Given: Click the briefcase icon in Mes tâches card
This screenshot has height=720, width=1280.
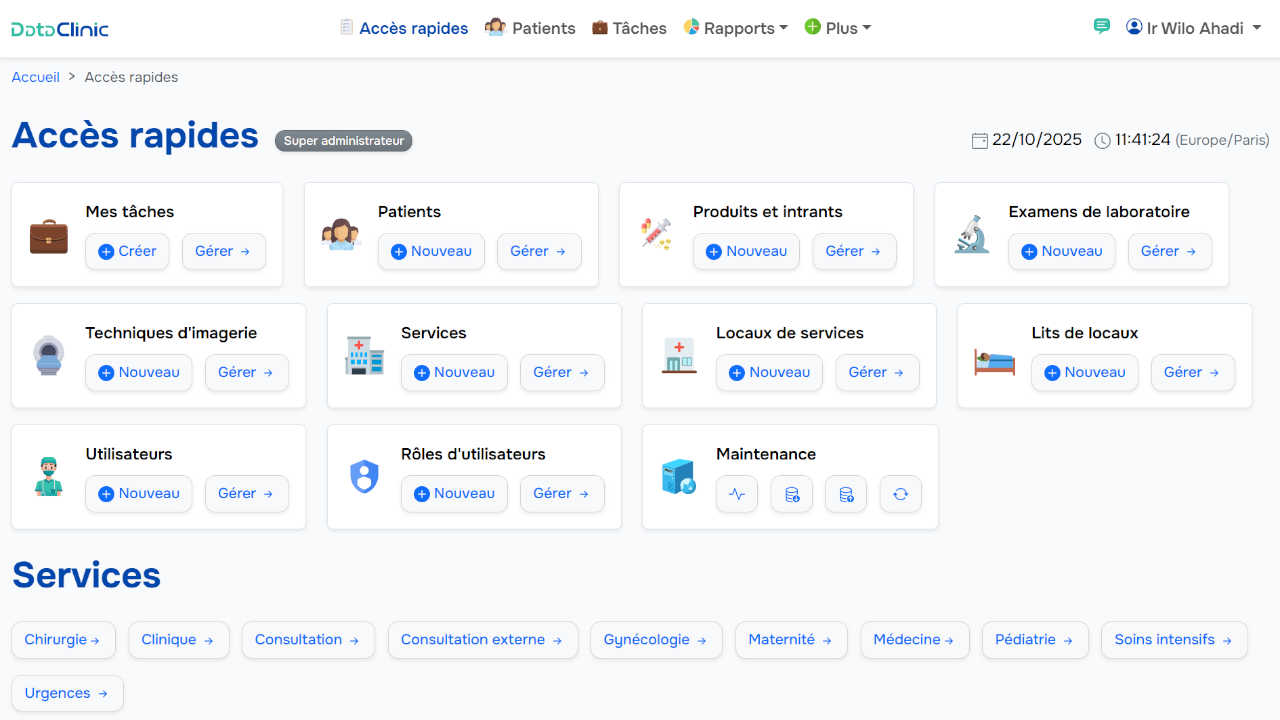Looking at the screenshot, I should 48,235.
